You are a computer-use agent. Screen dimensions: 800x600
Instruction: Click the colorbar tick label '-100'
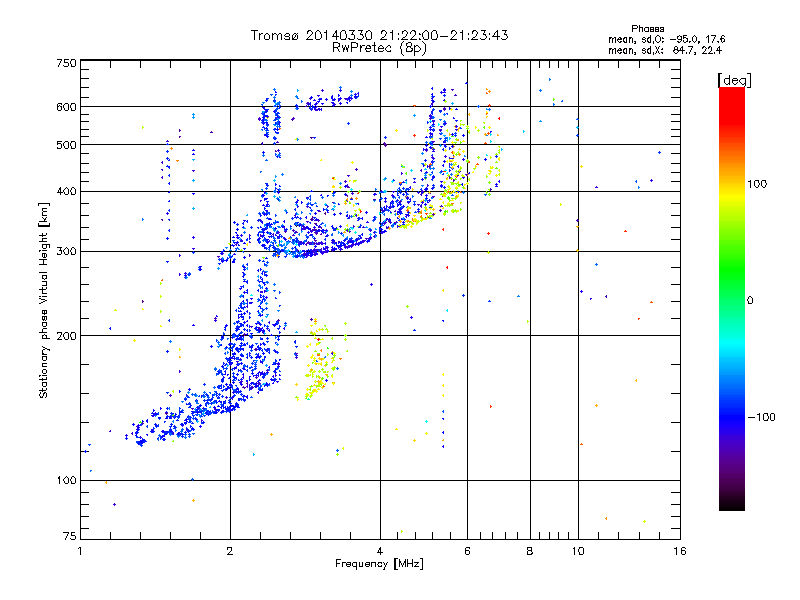click(761, 417)
